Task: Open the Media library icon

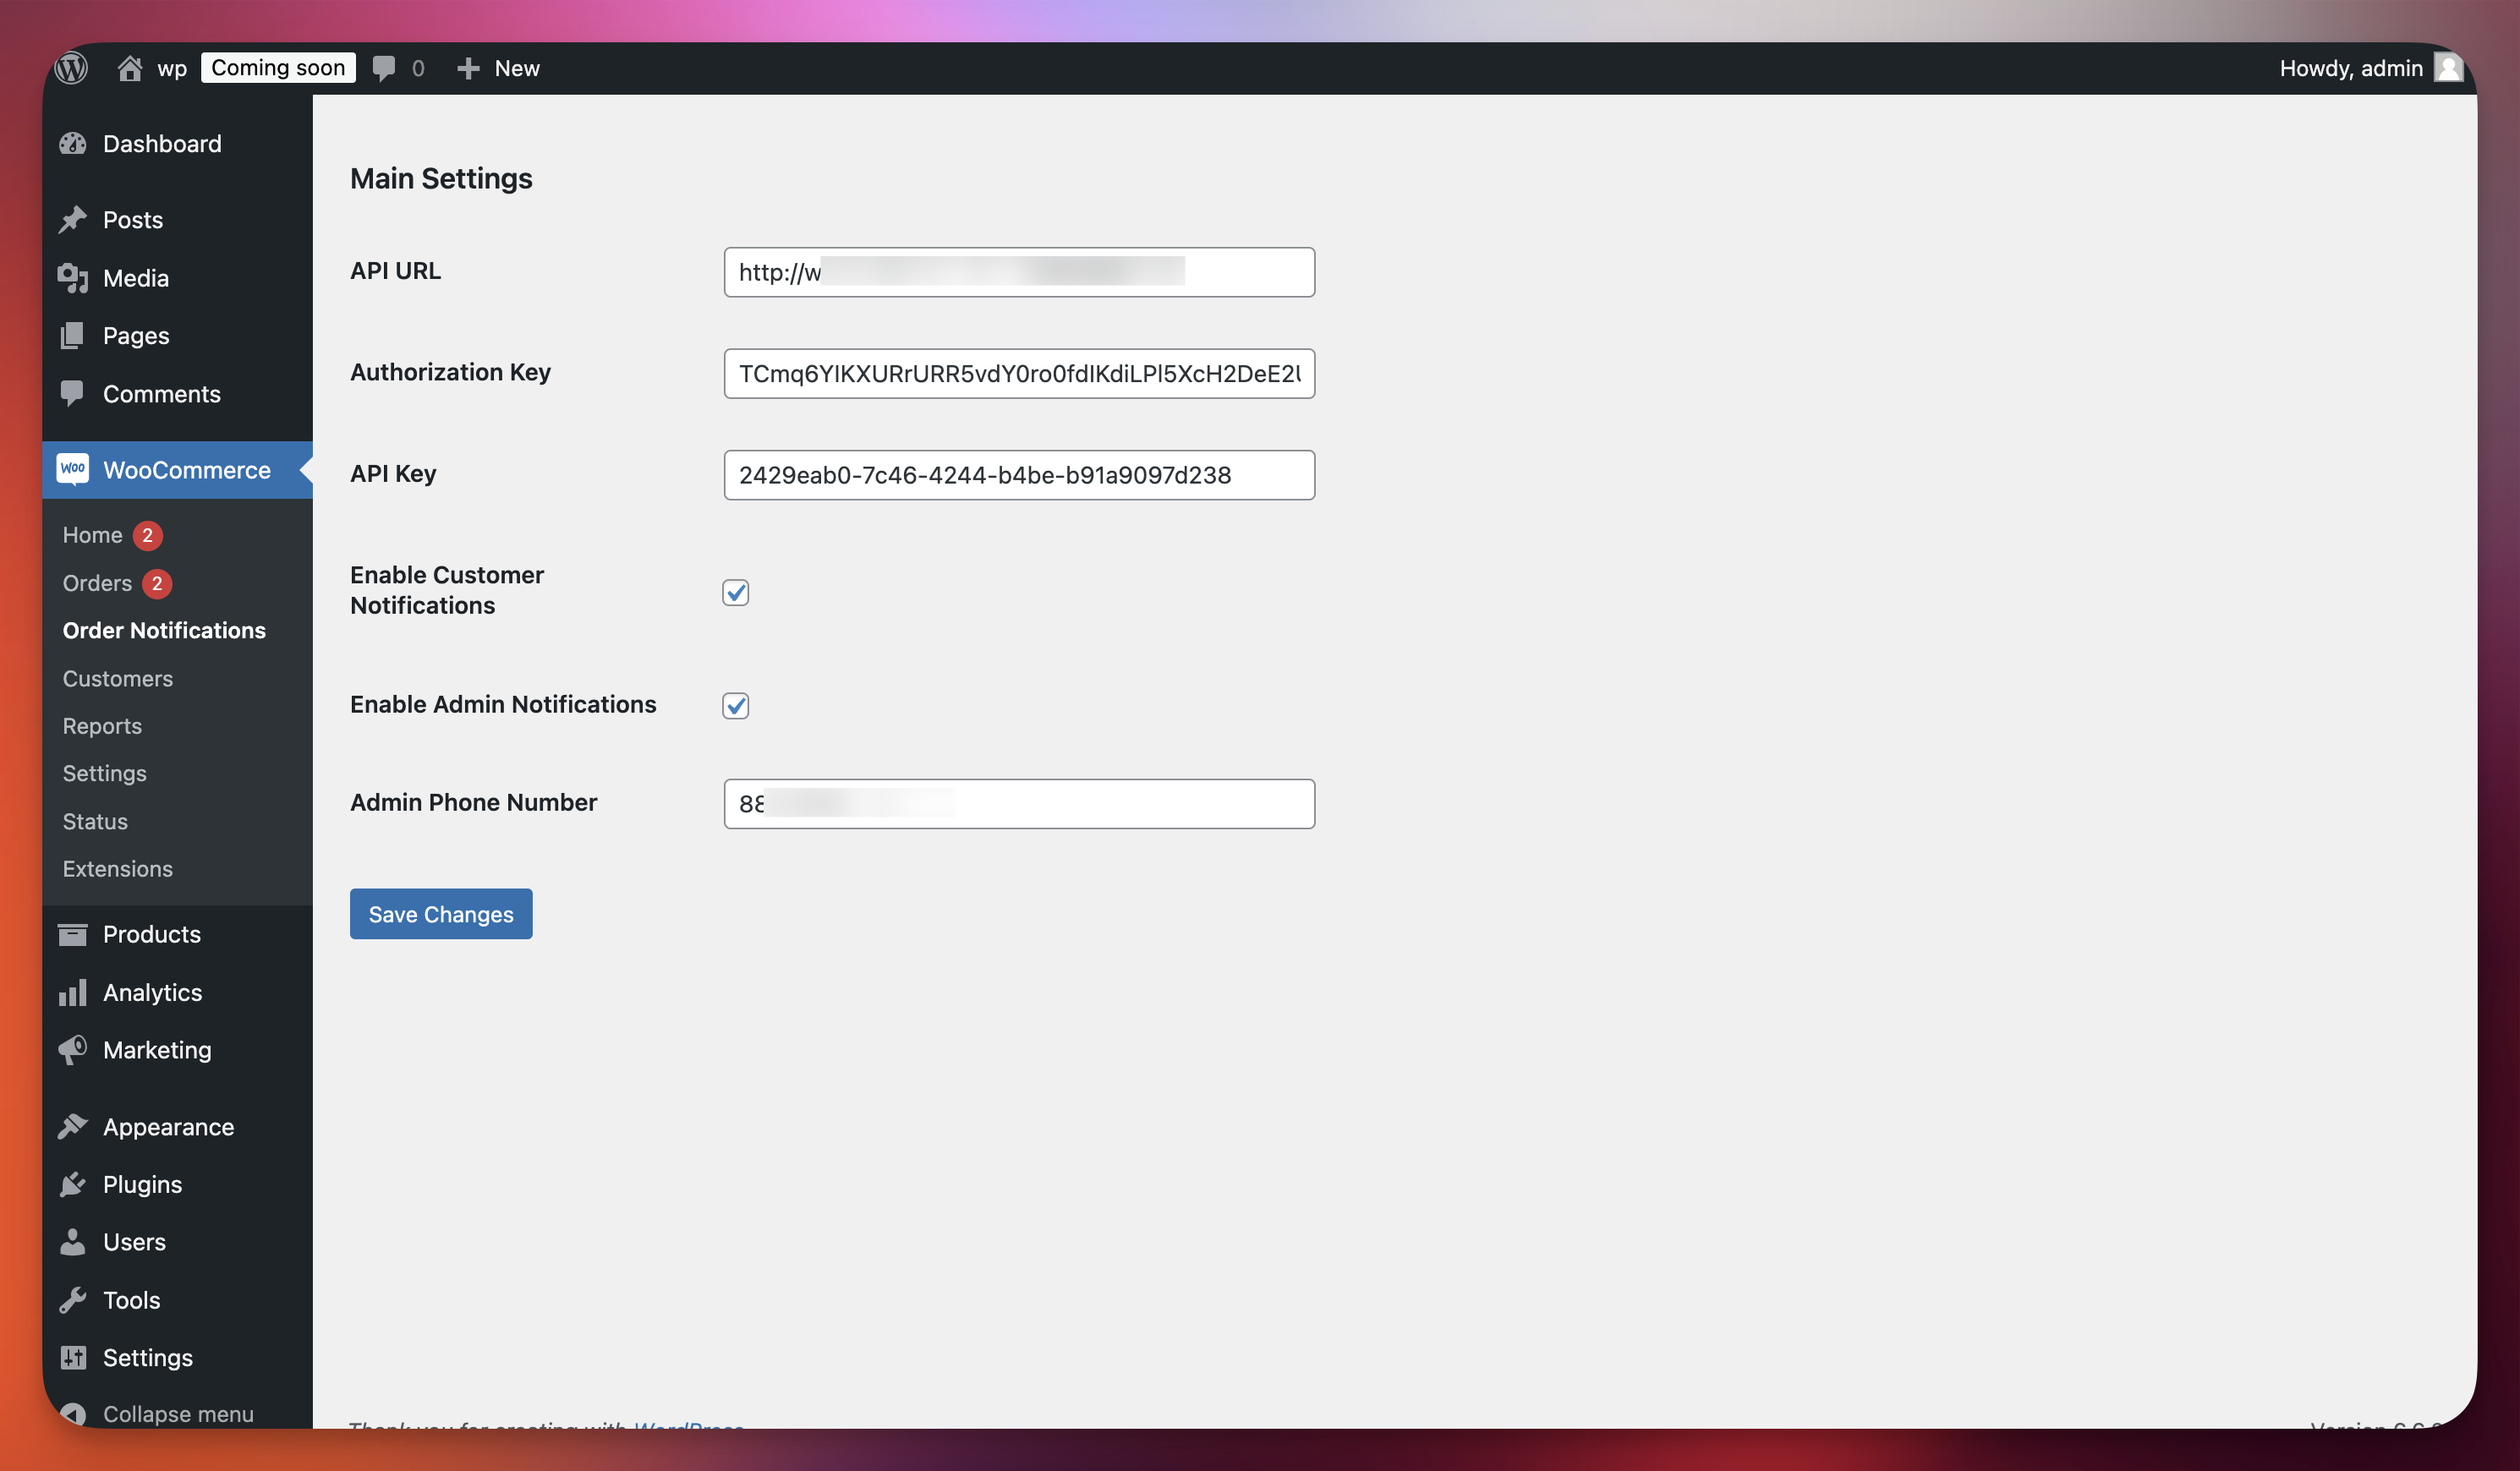Action: click(x=71, y=277)
